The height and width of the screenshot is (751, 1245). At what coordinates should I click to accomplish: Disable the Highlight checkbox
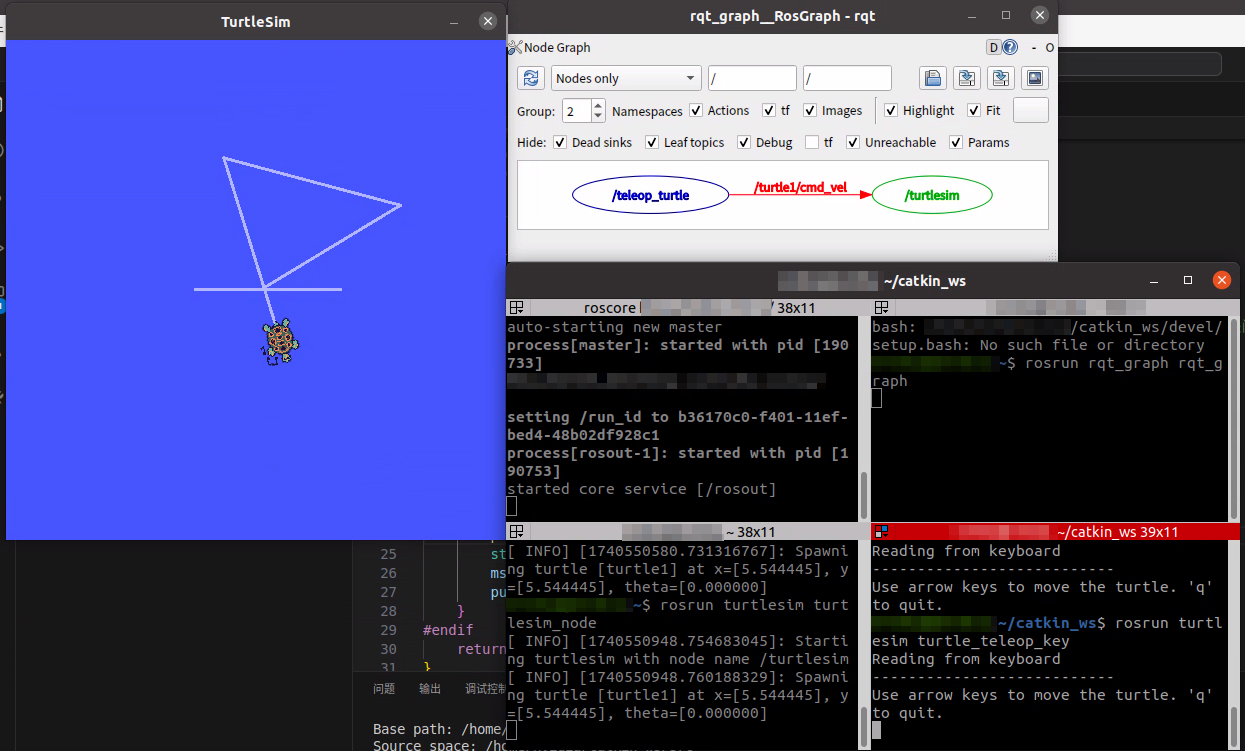tap(891, 111)
